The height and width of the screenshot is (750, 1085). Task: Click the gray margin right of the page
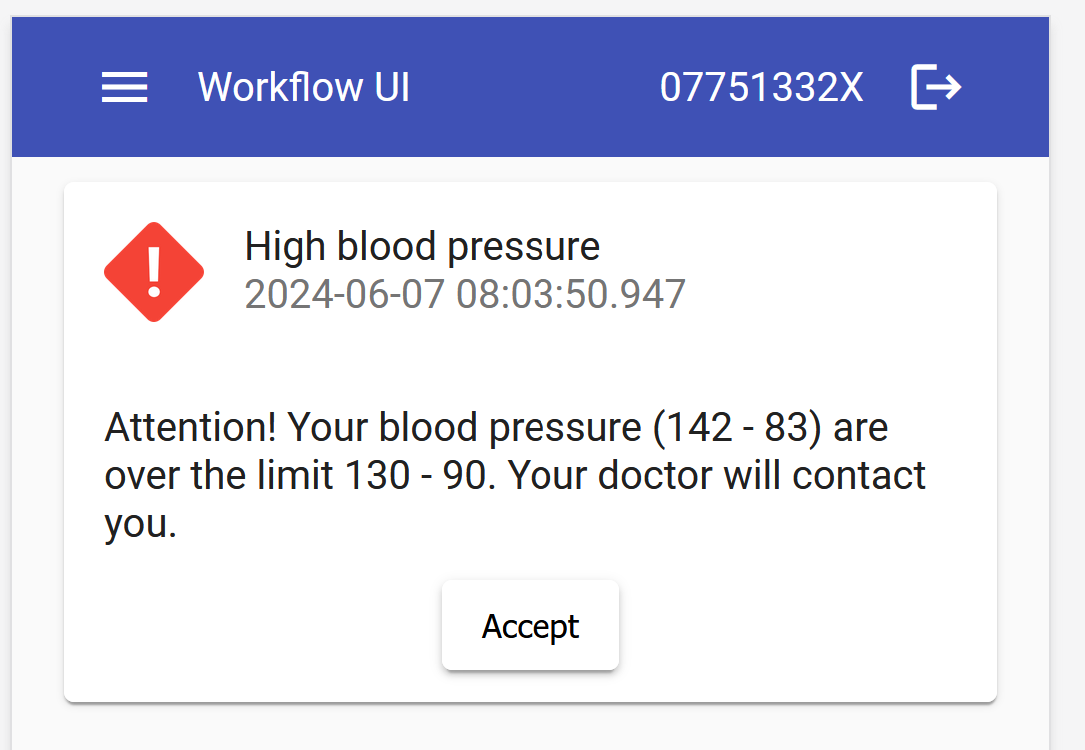point(1067,400)
